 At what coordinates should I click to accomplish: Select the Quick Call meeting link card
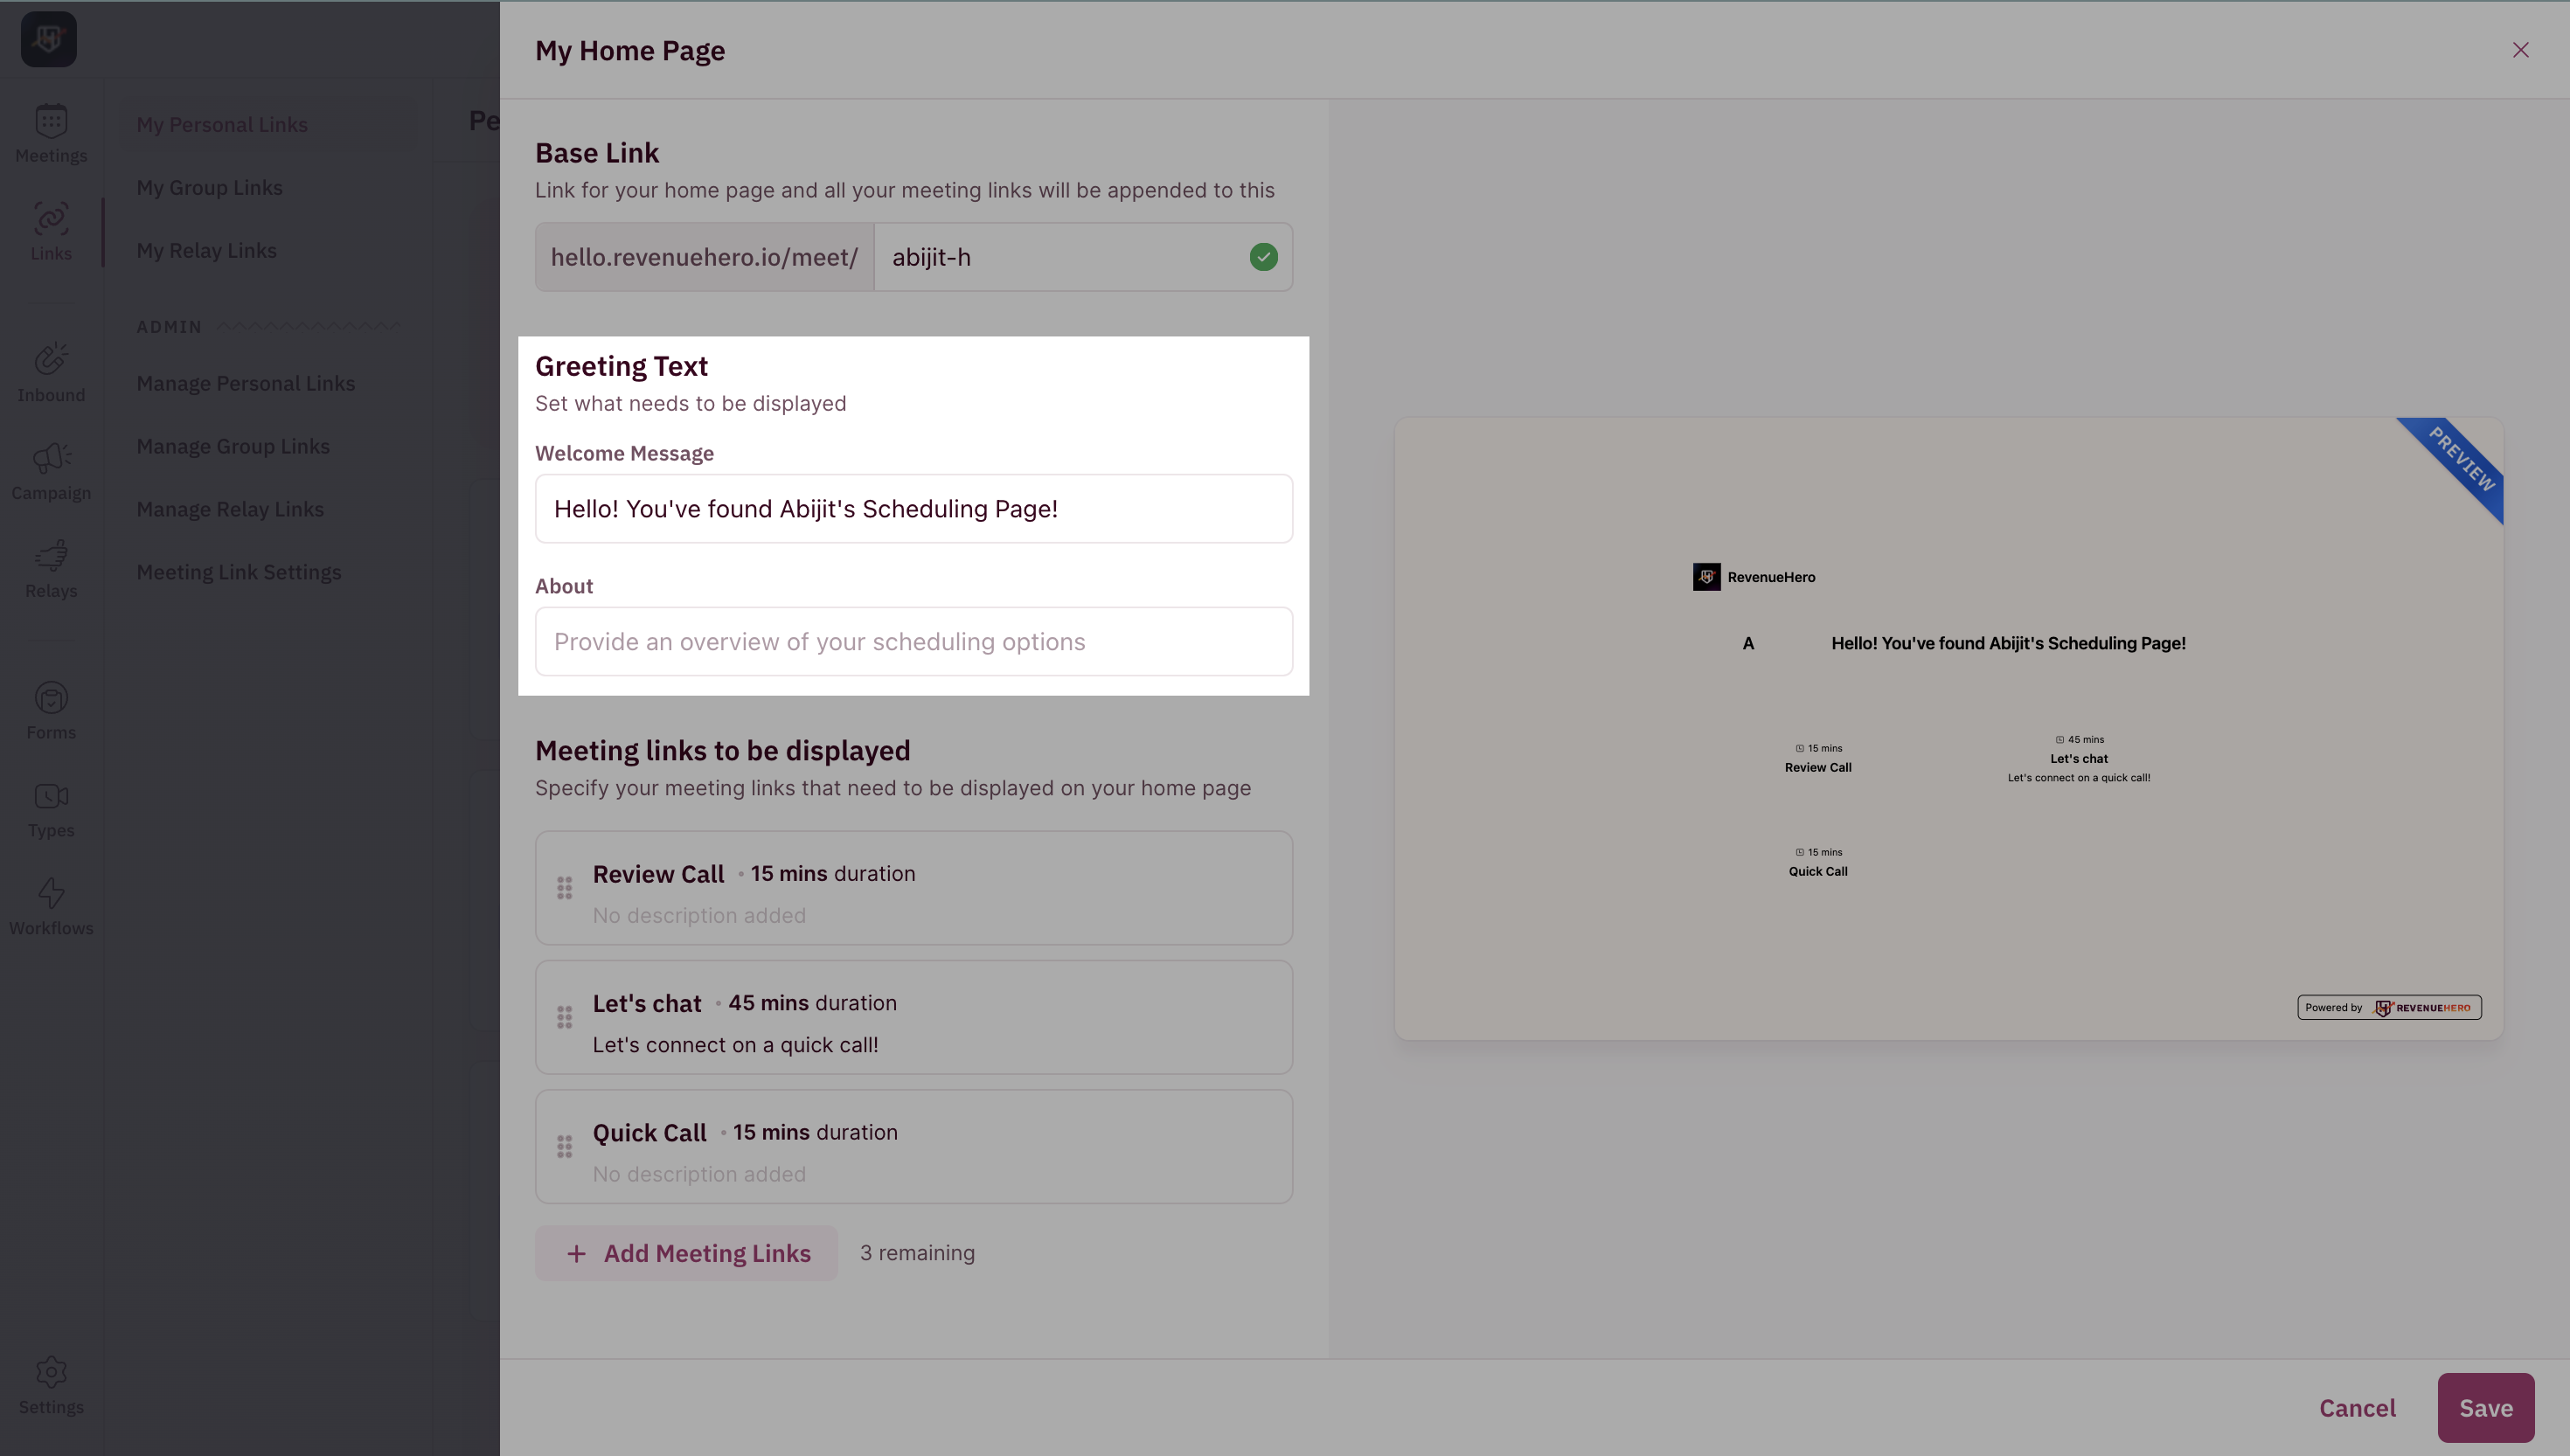coord(913,1146)
